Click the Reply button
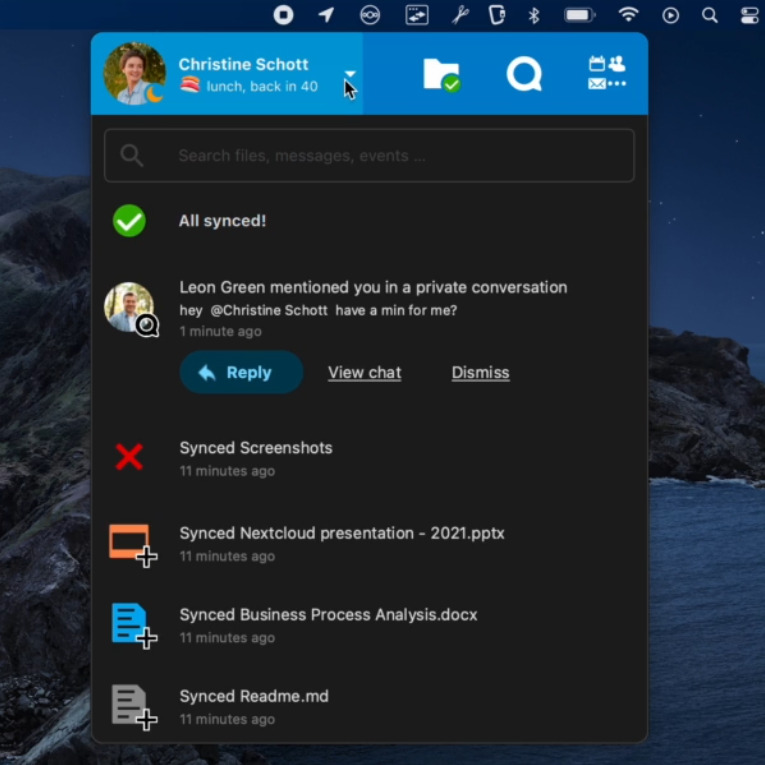765x765 pixels. [242, 372]
